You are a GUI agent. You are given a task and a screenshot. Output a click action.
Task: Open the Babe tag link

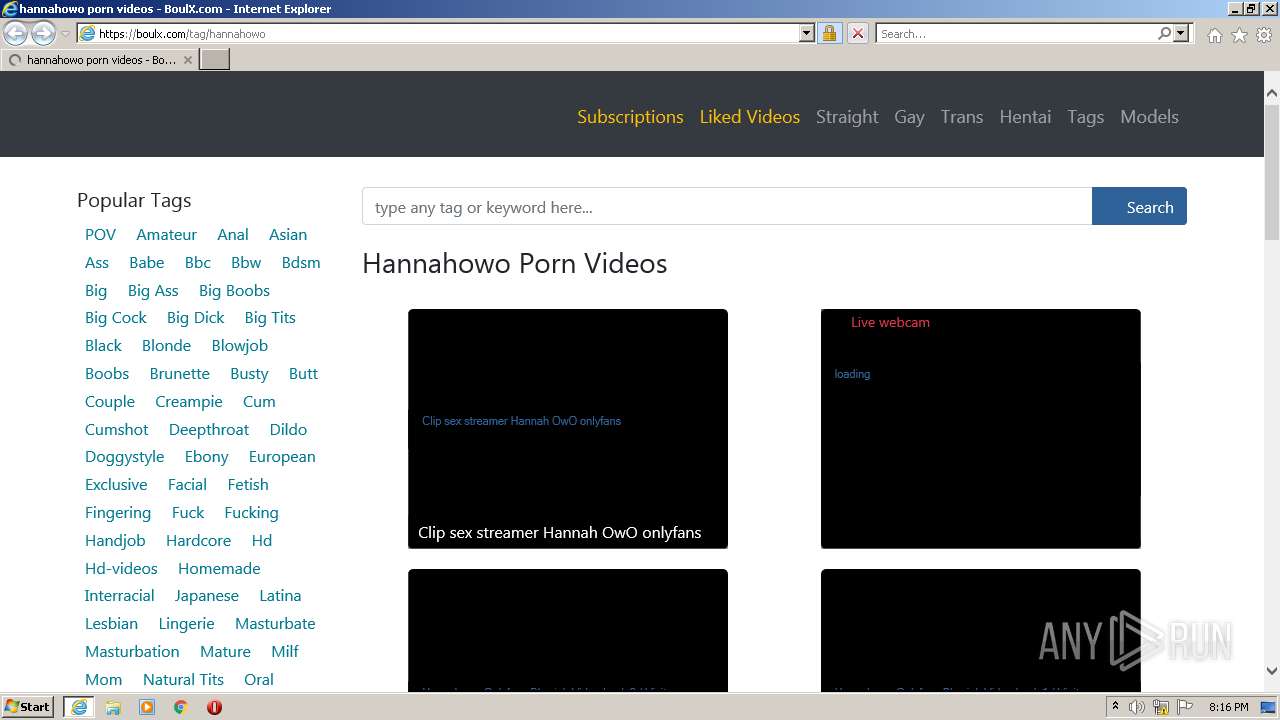pyautogui.click(x=146, y=262)
